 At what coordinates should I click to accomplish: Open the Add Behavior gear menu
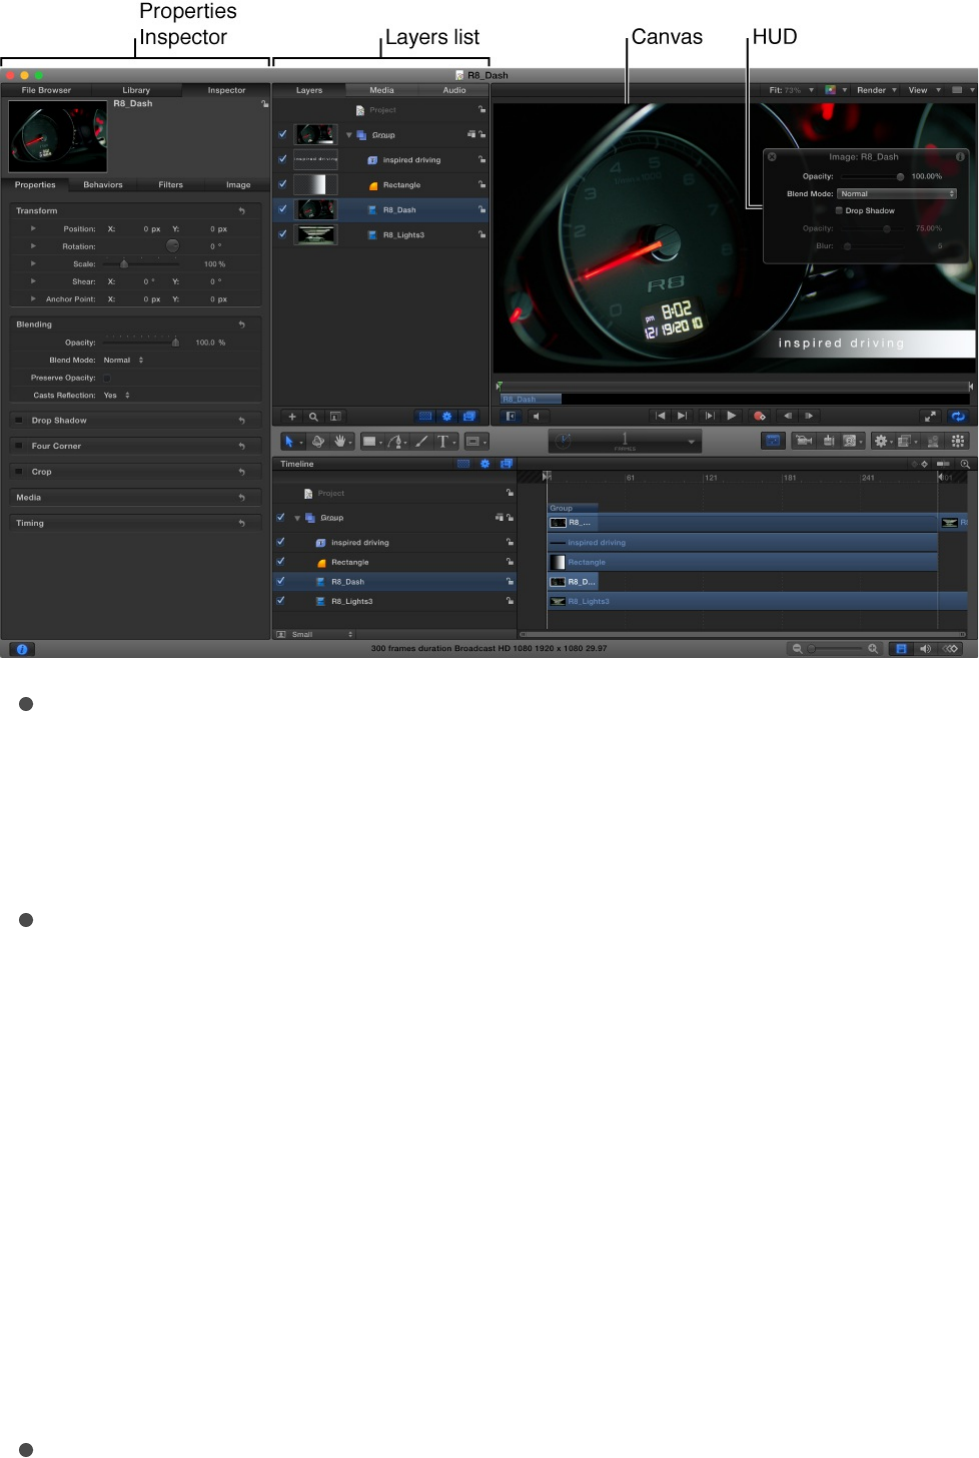[x=881, y=441]
